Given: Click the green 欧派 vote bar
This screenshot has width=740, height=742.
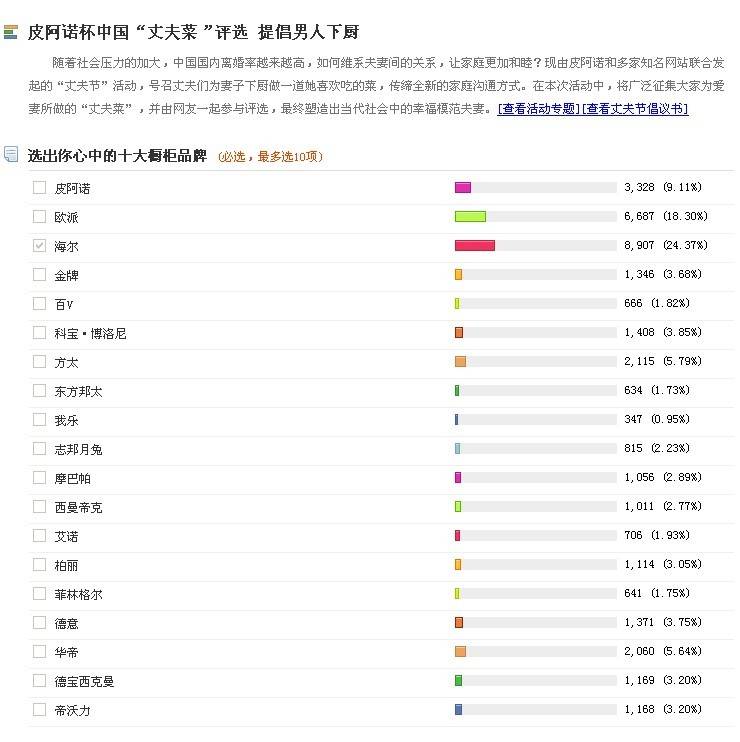Looking at the screenshot, I should click(470, 216).
